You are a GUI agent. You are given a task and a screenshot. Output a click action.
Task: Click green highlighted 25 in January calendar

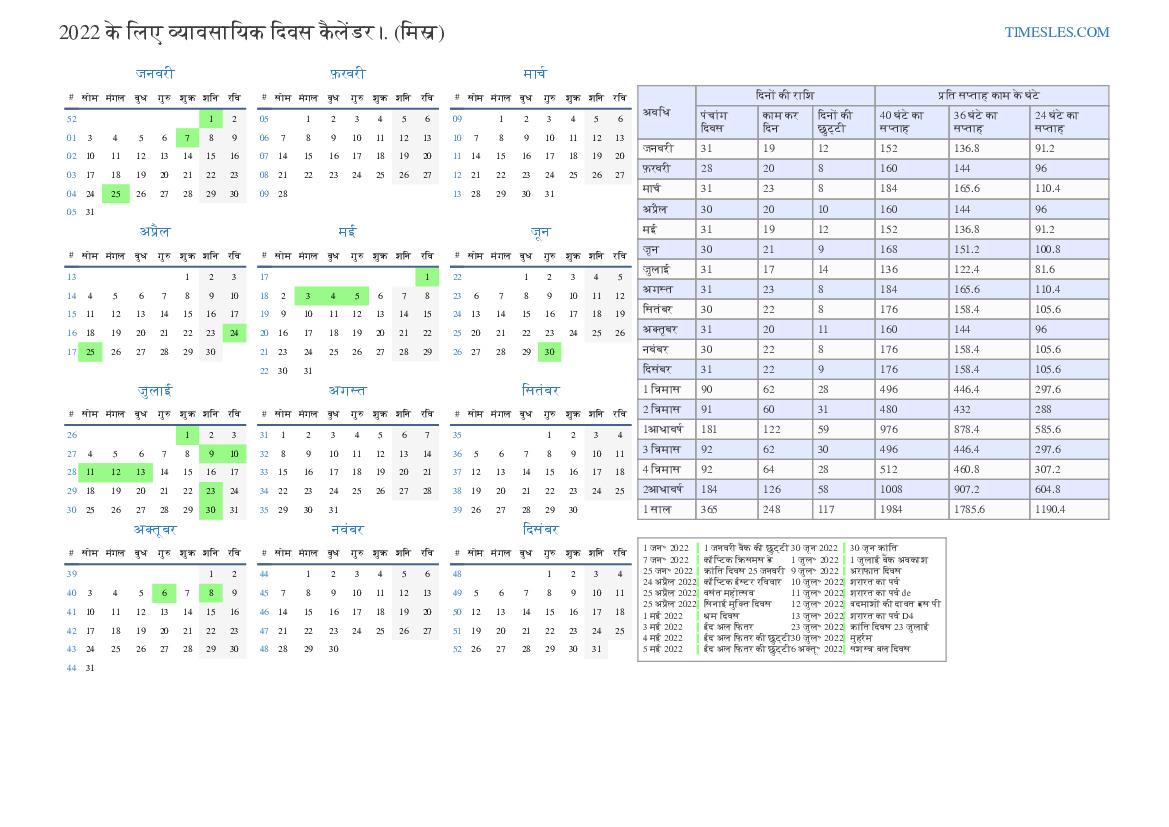[115, 194]
